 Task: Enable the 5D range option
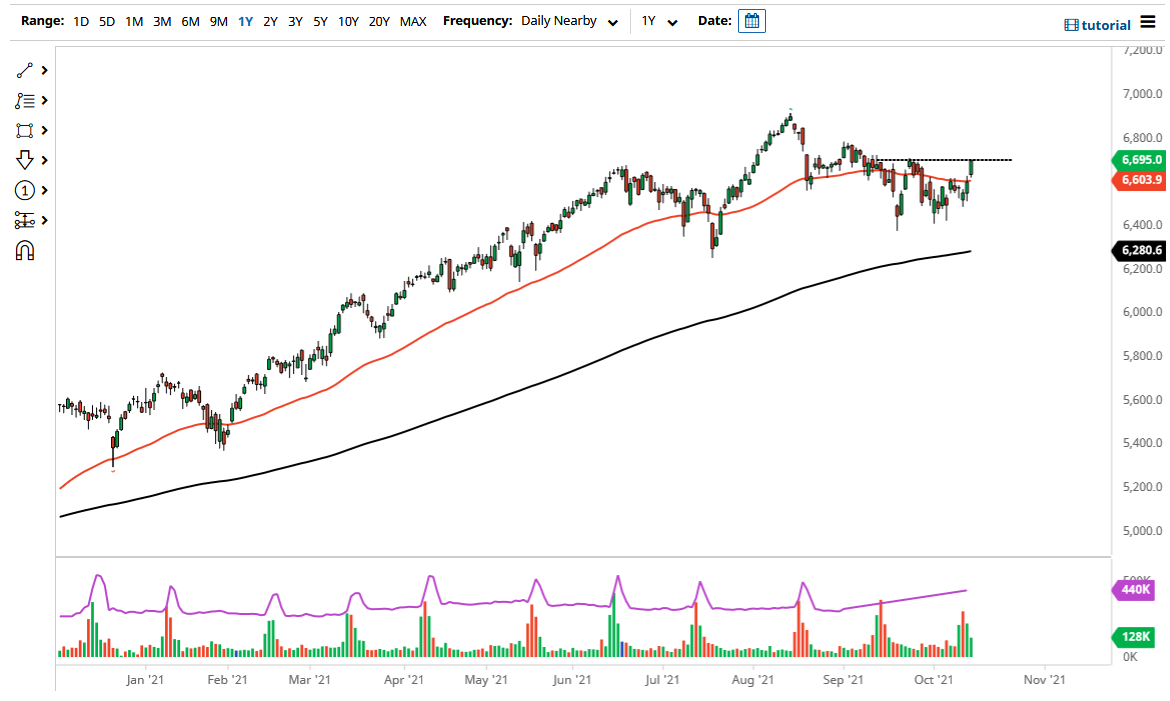pos(106,20)
